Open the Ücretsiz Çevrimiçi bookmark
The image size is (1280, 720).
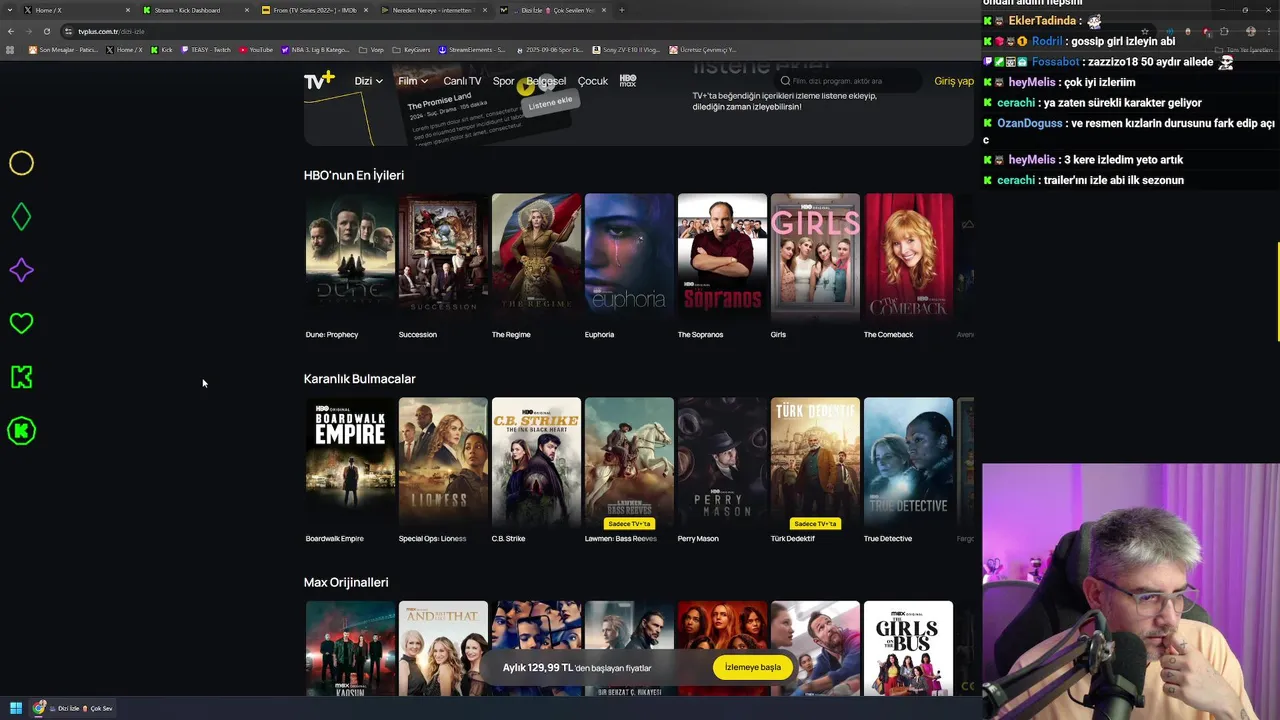(x=703, y=49)
